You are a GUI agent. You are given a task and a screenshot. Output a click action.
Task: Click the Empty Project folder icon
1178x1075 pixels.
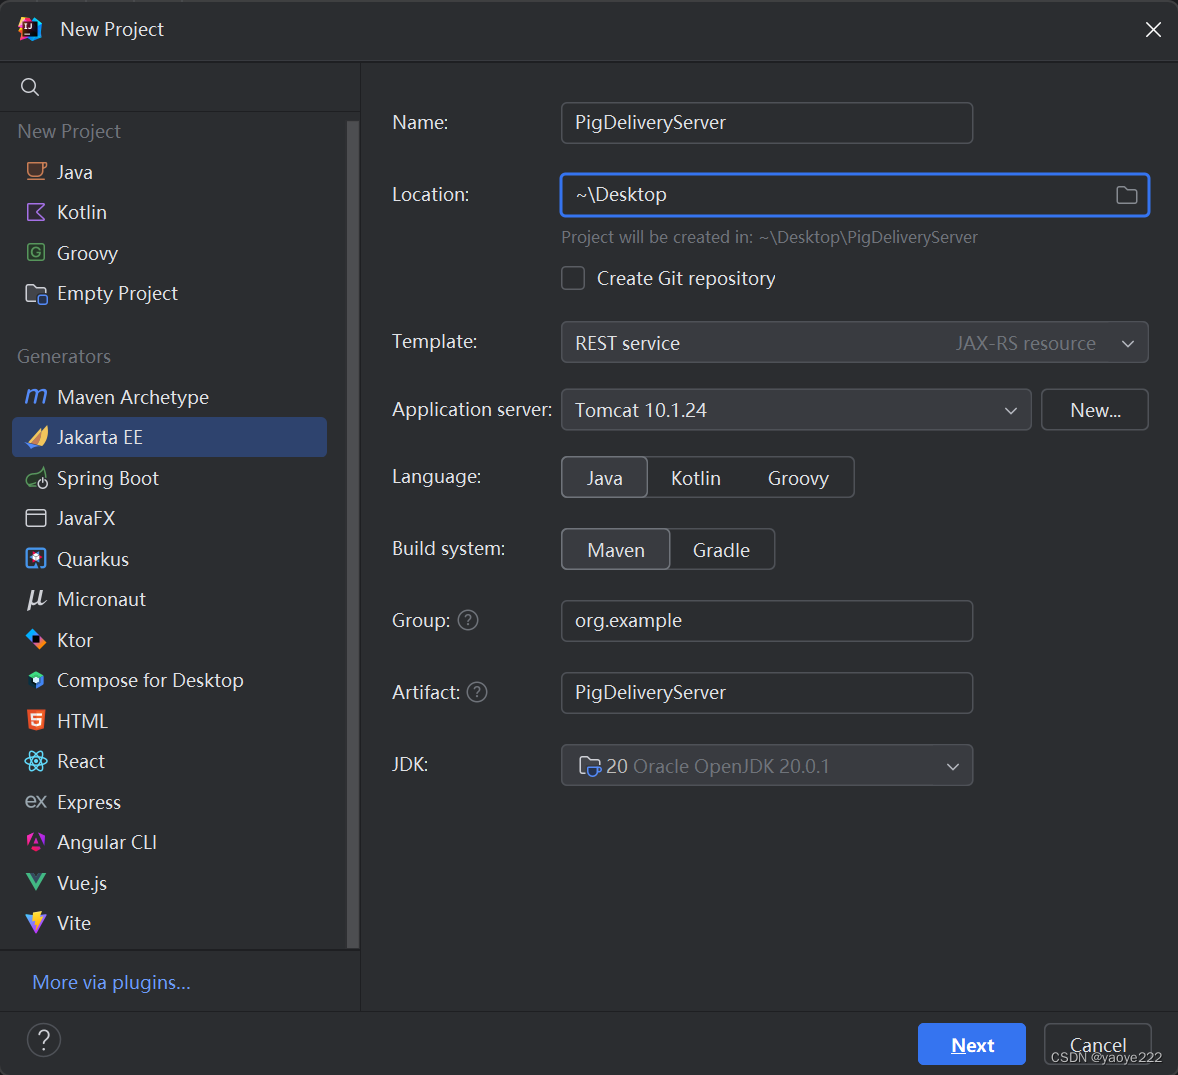click(x=36, y=293)
